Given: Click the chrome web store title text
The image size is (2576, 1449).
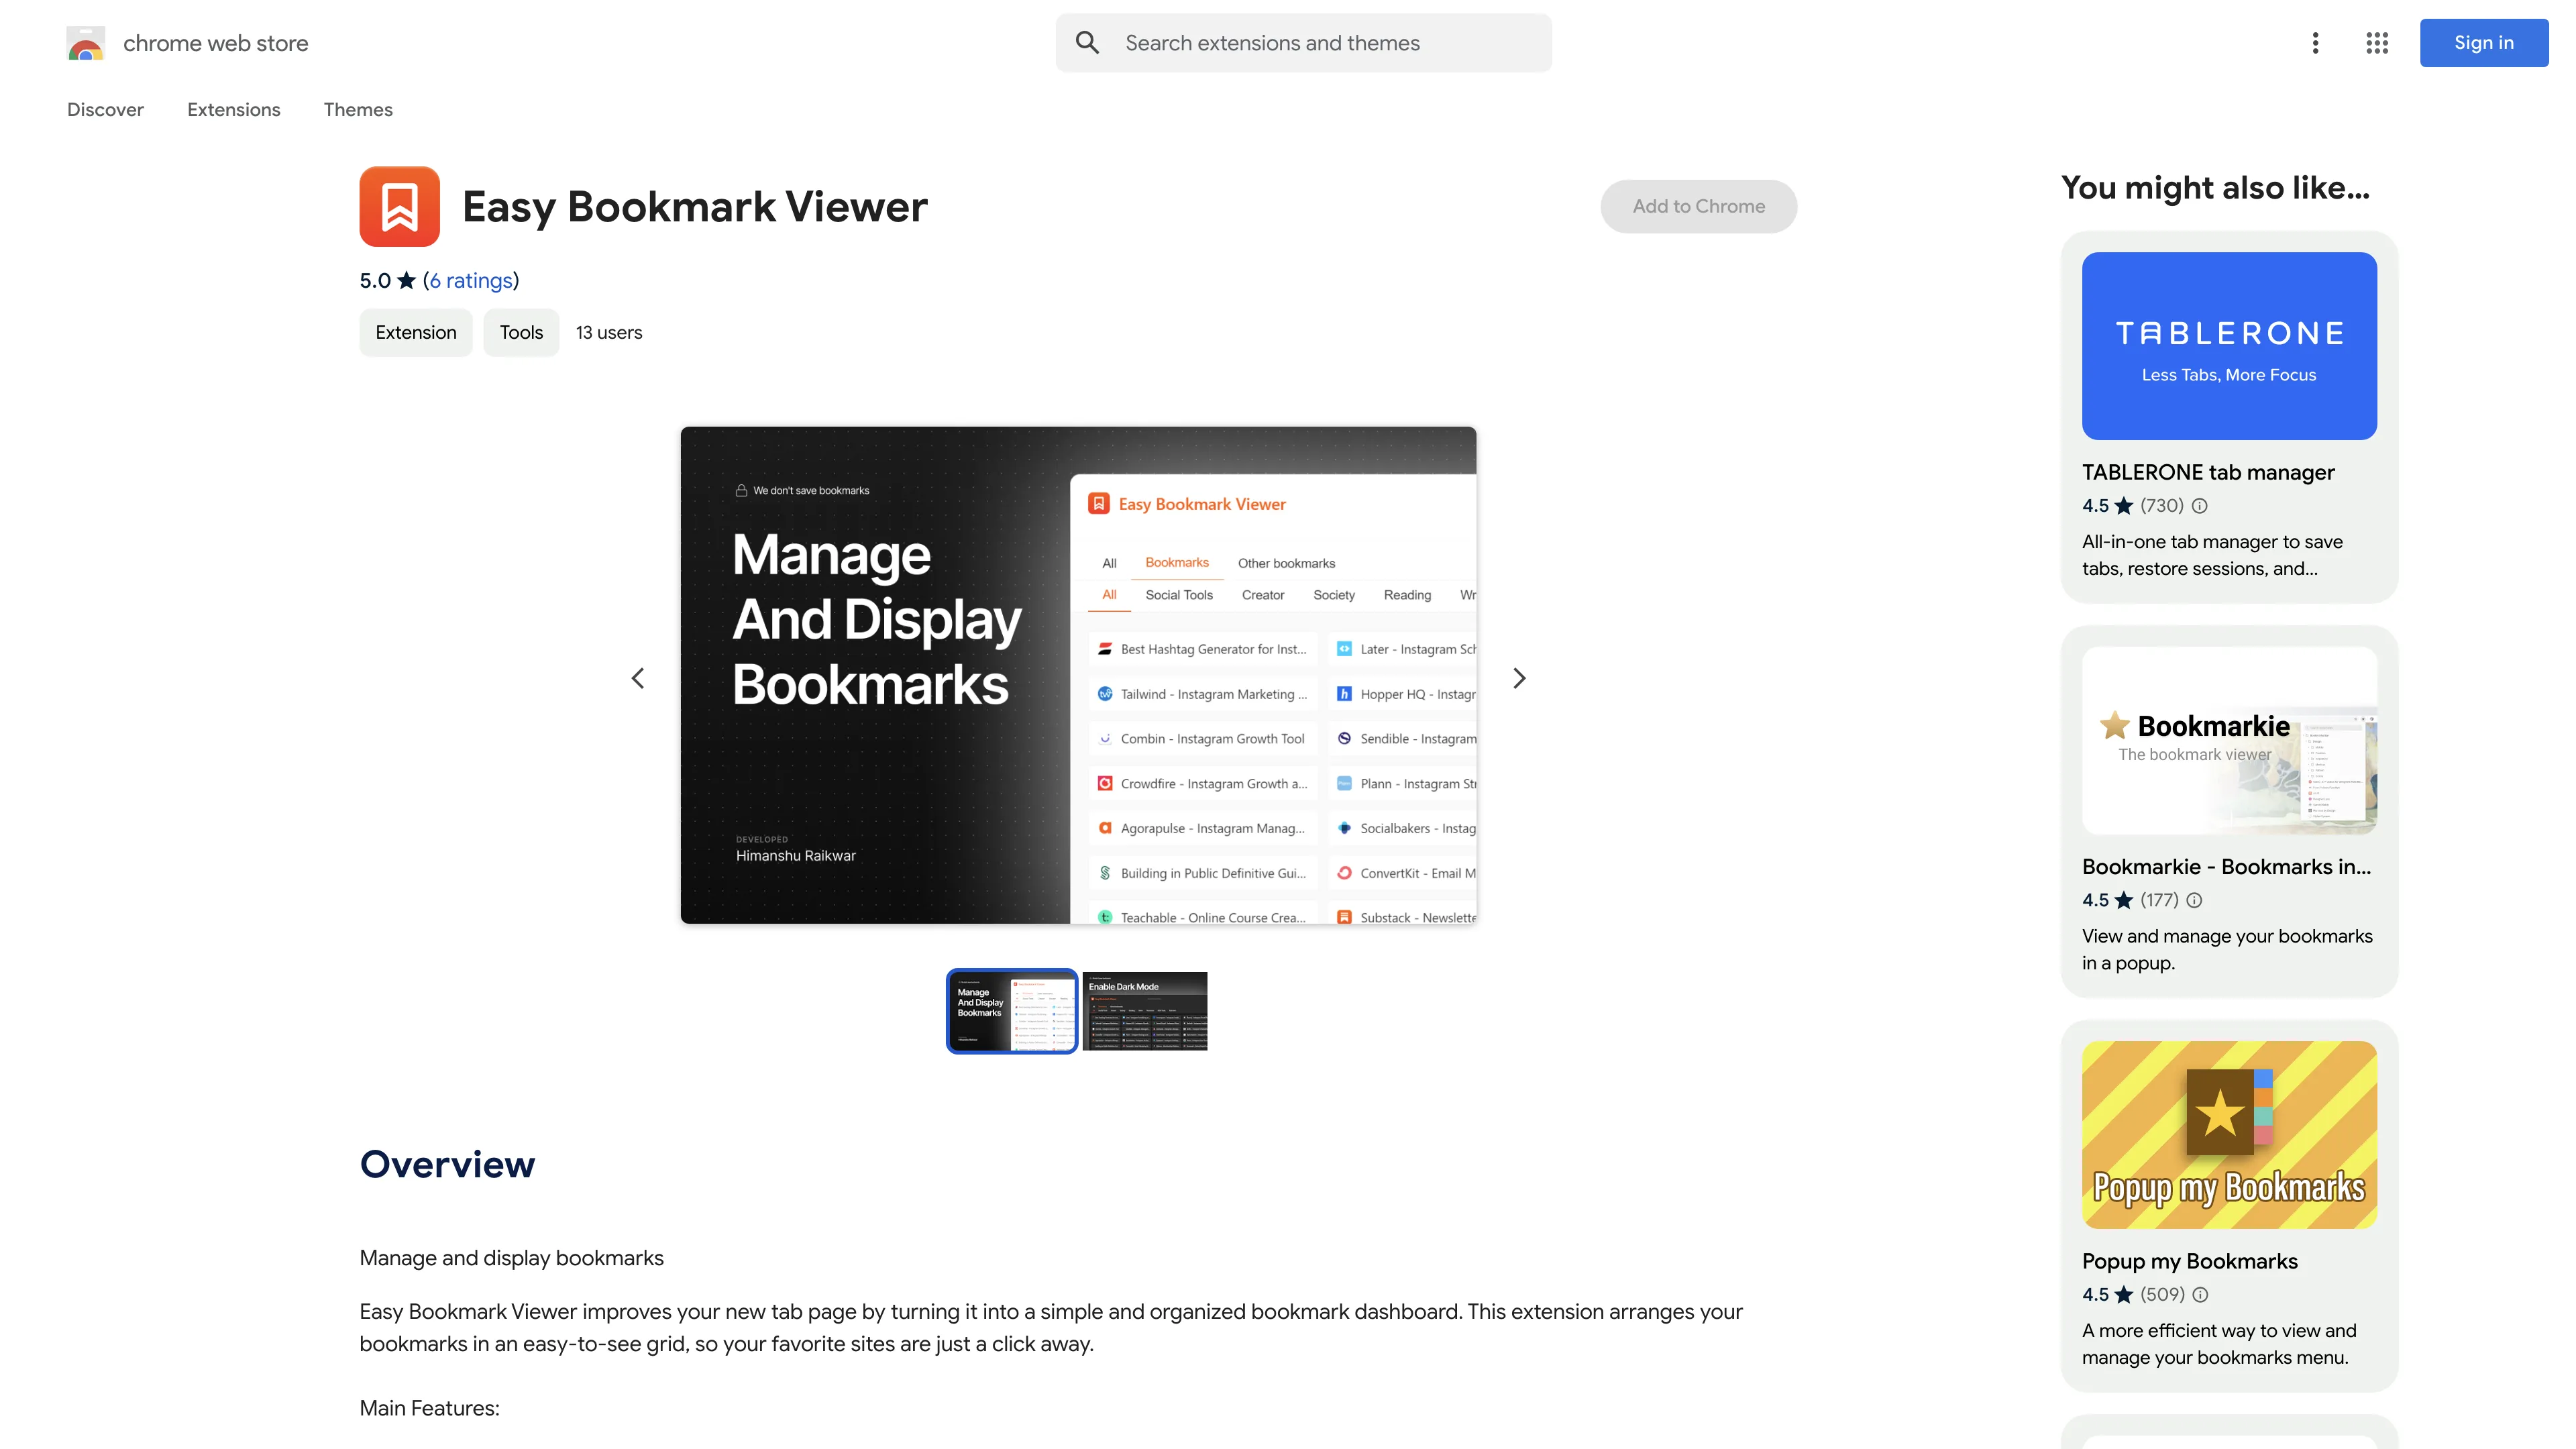Looking at the screenshot, I should pos(215,43).
